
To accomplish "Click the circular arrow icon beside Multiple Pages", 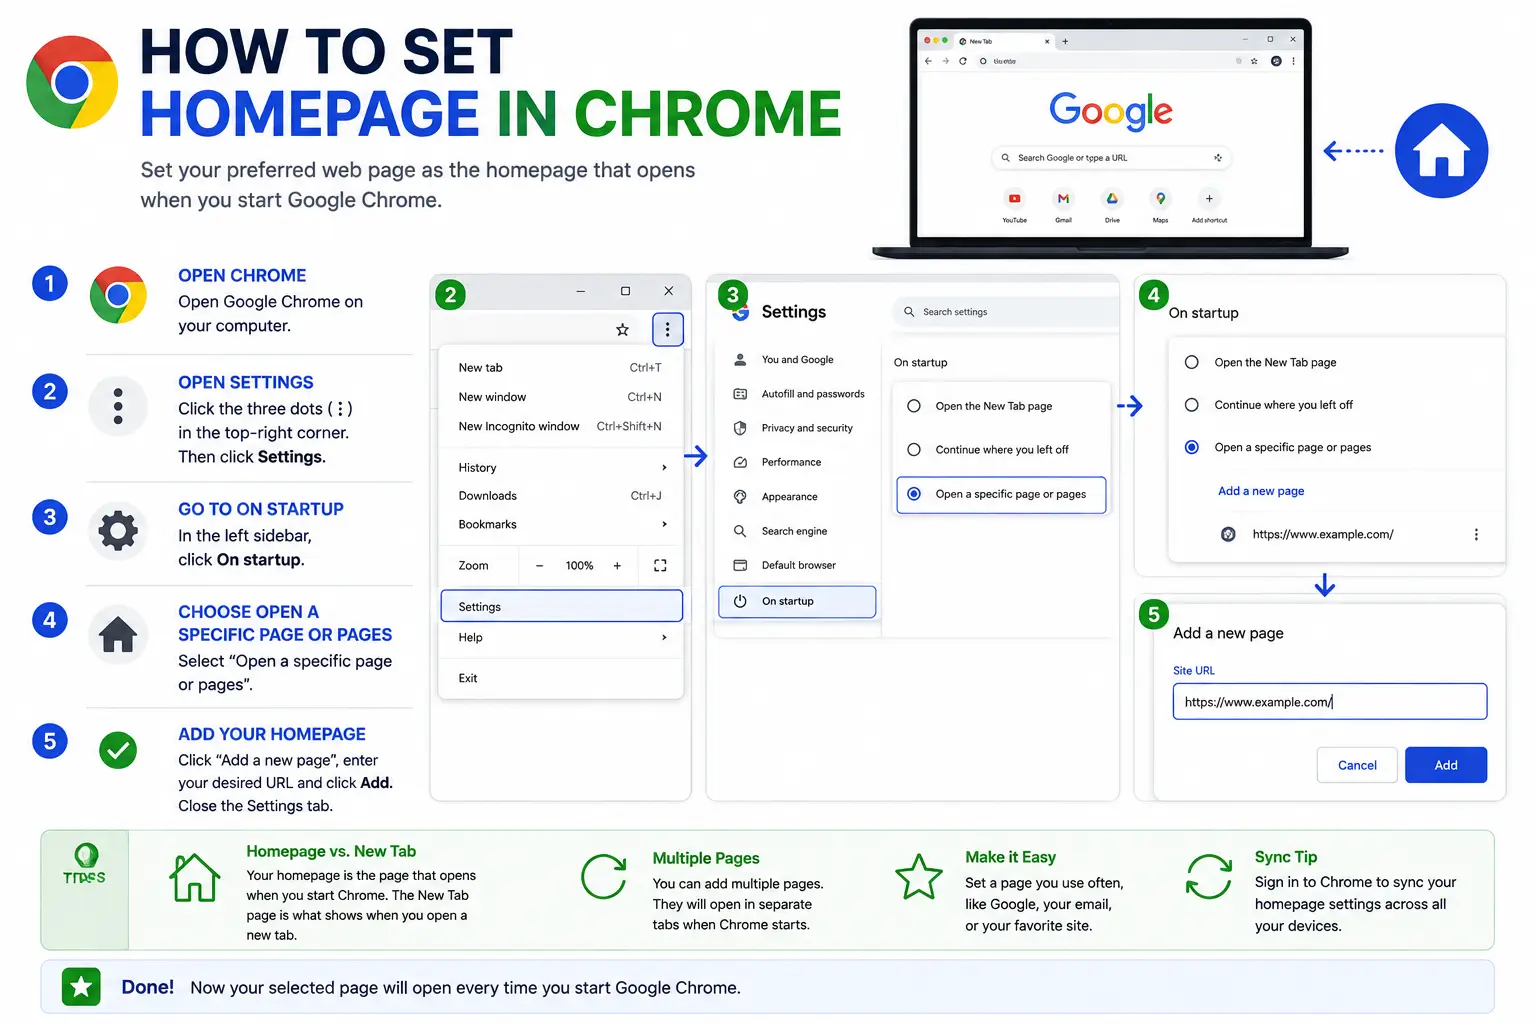I will tap(604, 877).
